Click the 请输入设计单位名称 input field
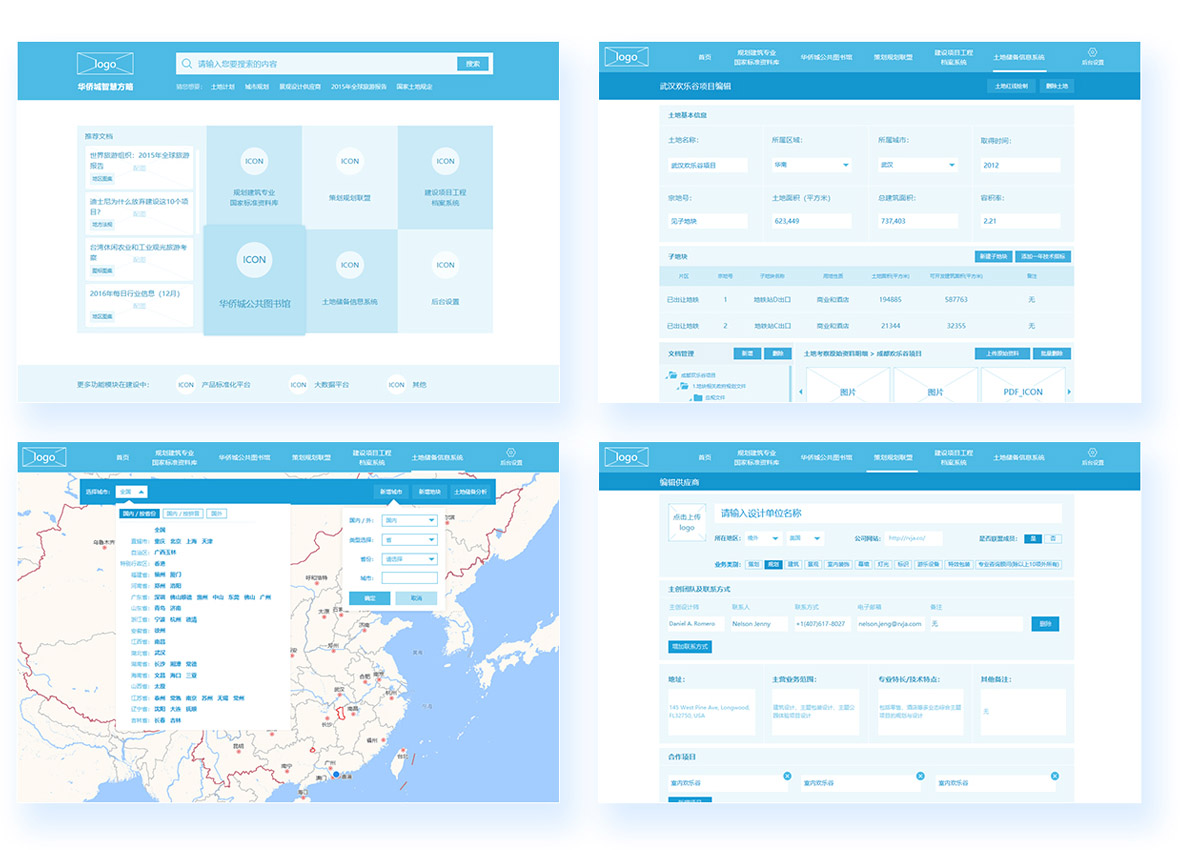The image size is (1180, 850). click(887, 513)
